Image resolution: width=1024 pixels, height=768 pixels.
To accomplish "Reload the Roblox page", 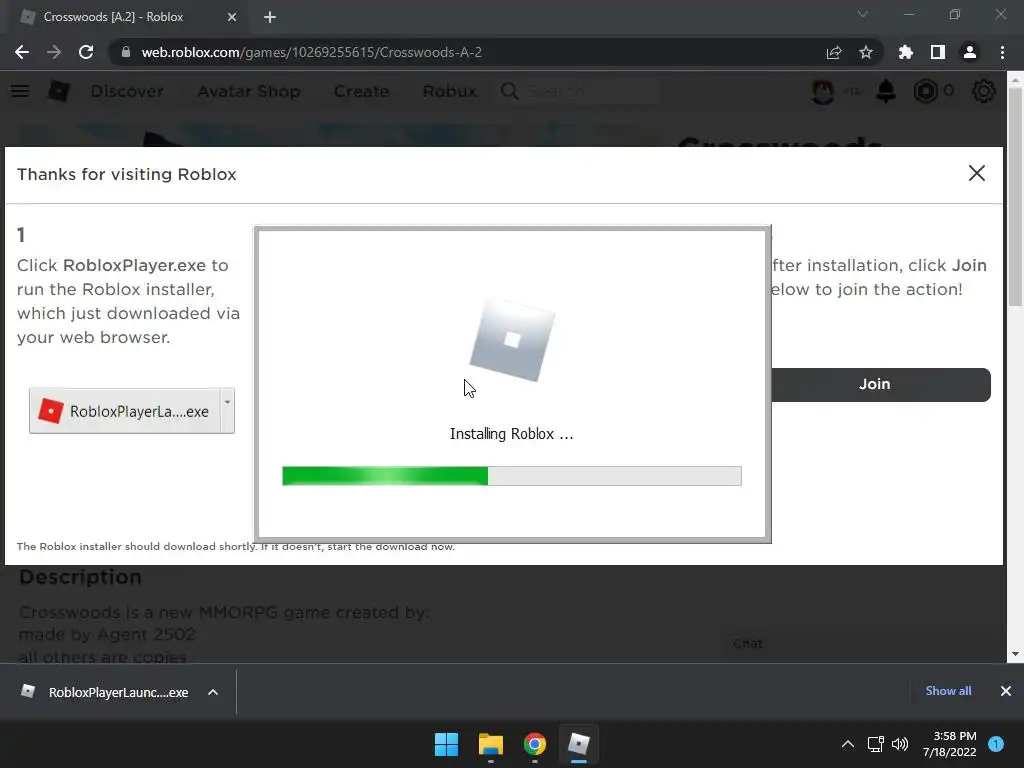I will click(x=86, y=52).
